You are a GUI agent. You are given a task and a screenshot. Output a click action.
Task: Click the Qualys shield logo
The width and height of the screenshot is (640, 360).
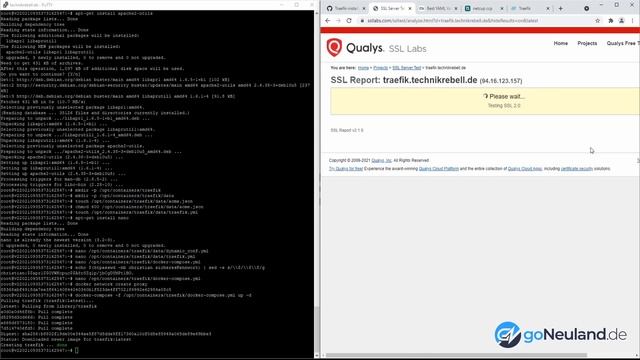(x=334, y=47)
